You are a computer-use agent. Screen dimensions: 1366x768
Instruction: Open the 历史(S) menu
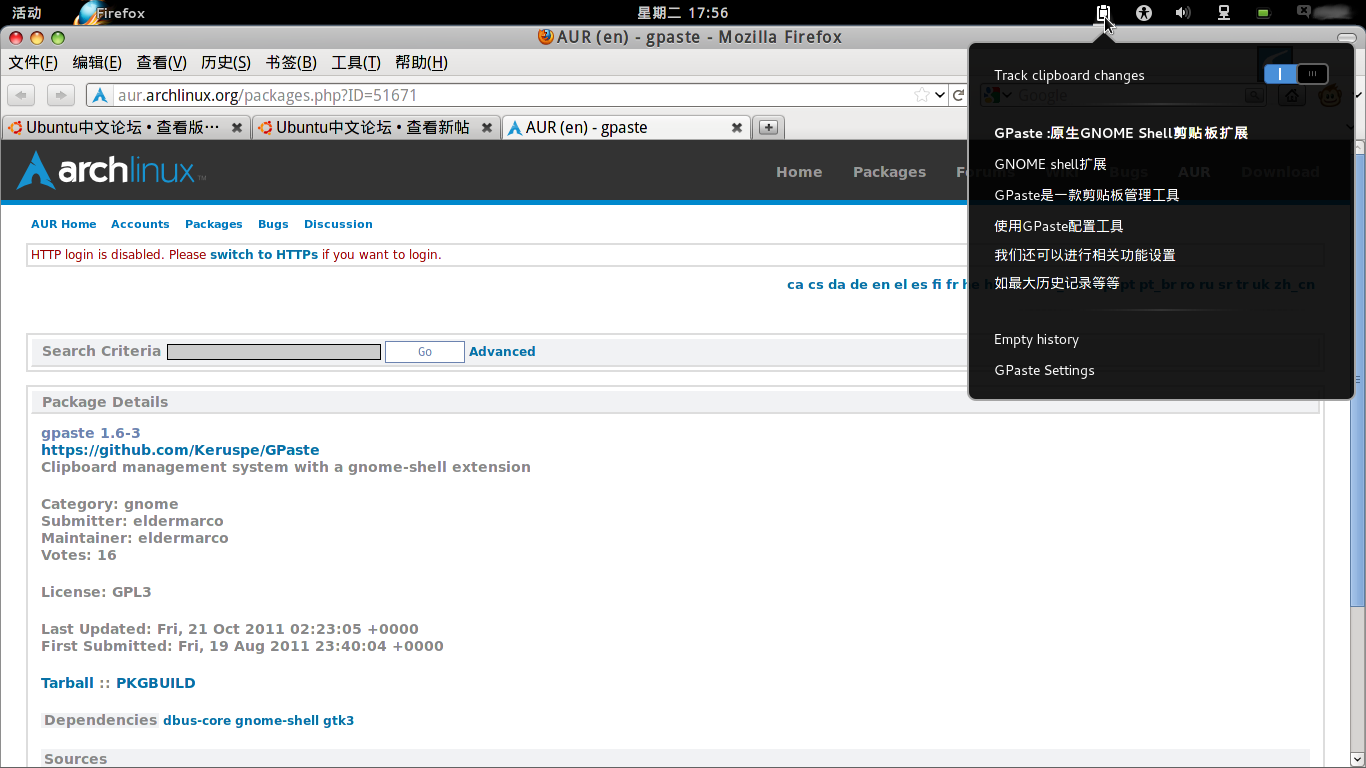[x=226, y=62]
